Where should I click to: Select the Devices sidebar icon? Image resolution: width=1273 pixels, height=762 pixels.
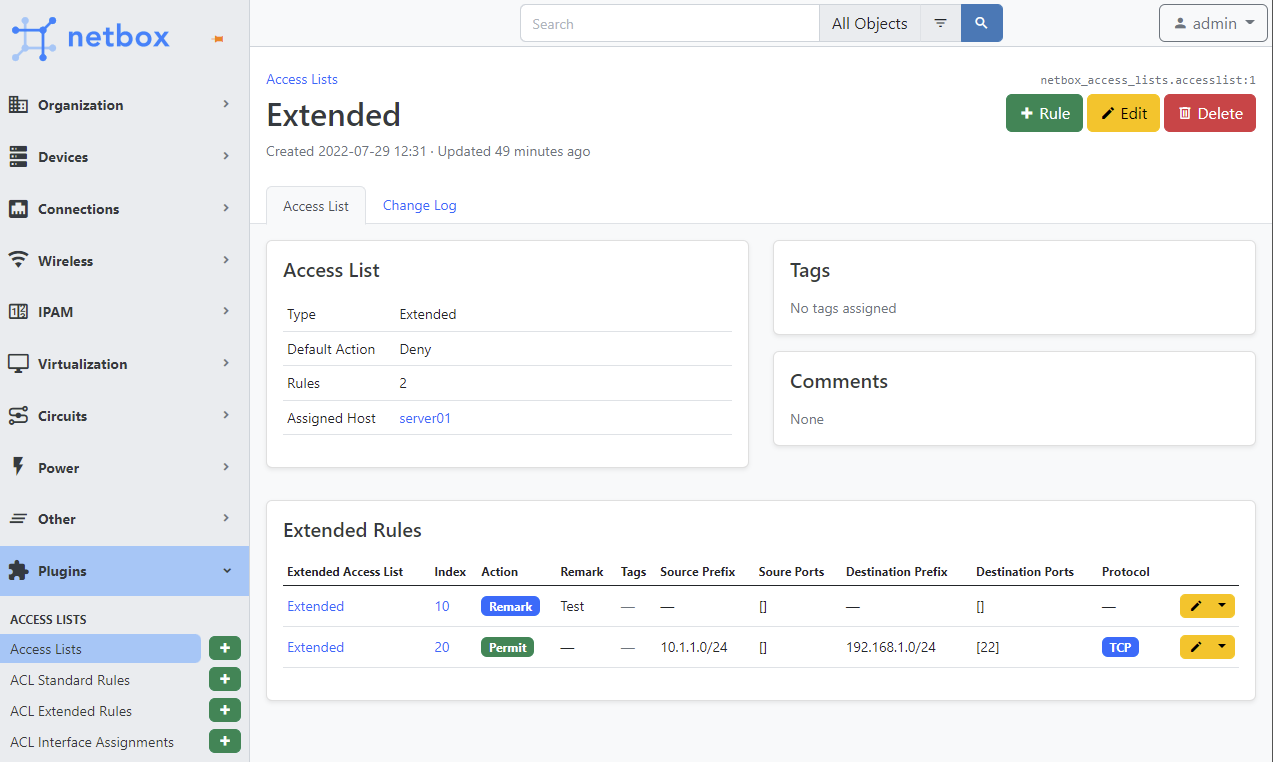(17, 156)
